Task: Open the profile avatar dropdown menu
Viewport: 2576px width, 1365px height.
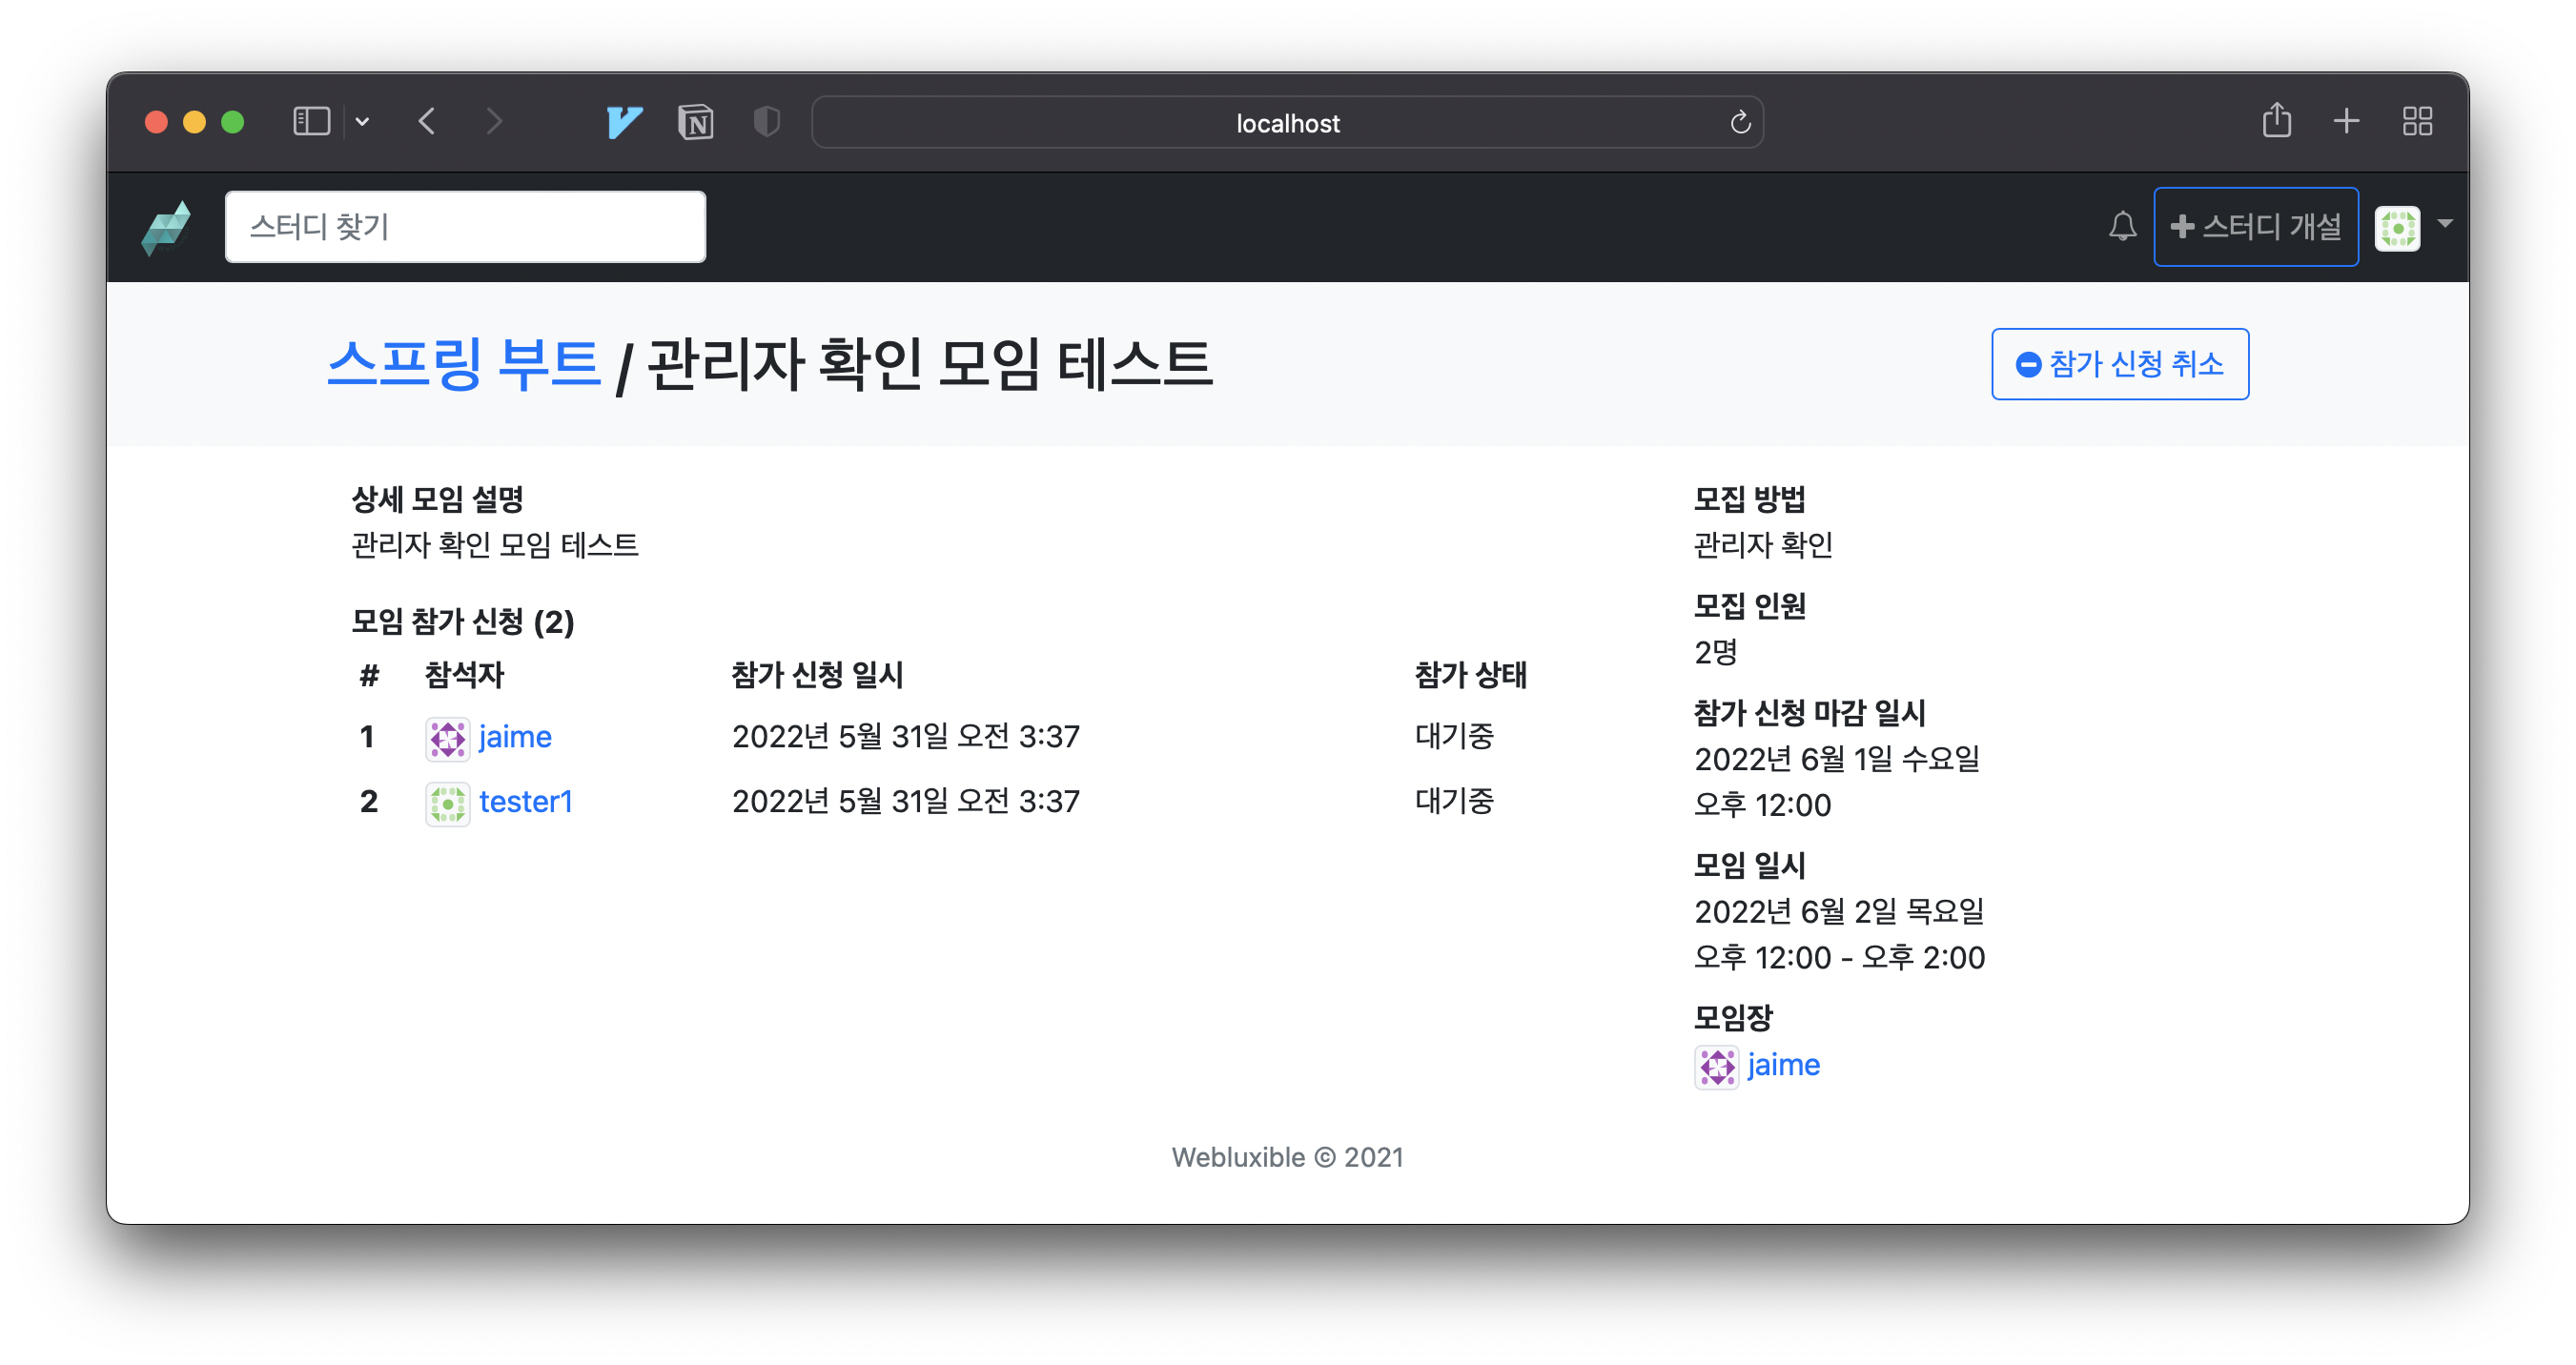Action: (x=2397, y=228)
